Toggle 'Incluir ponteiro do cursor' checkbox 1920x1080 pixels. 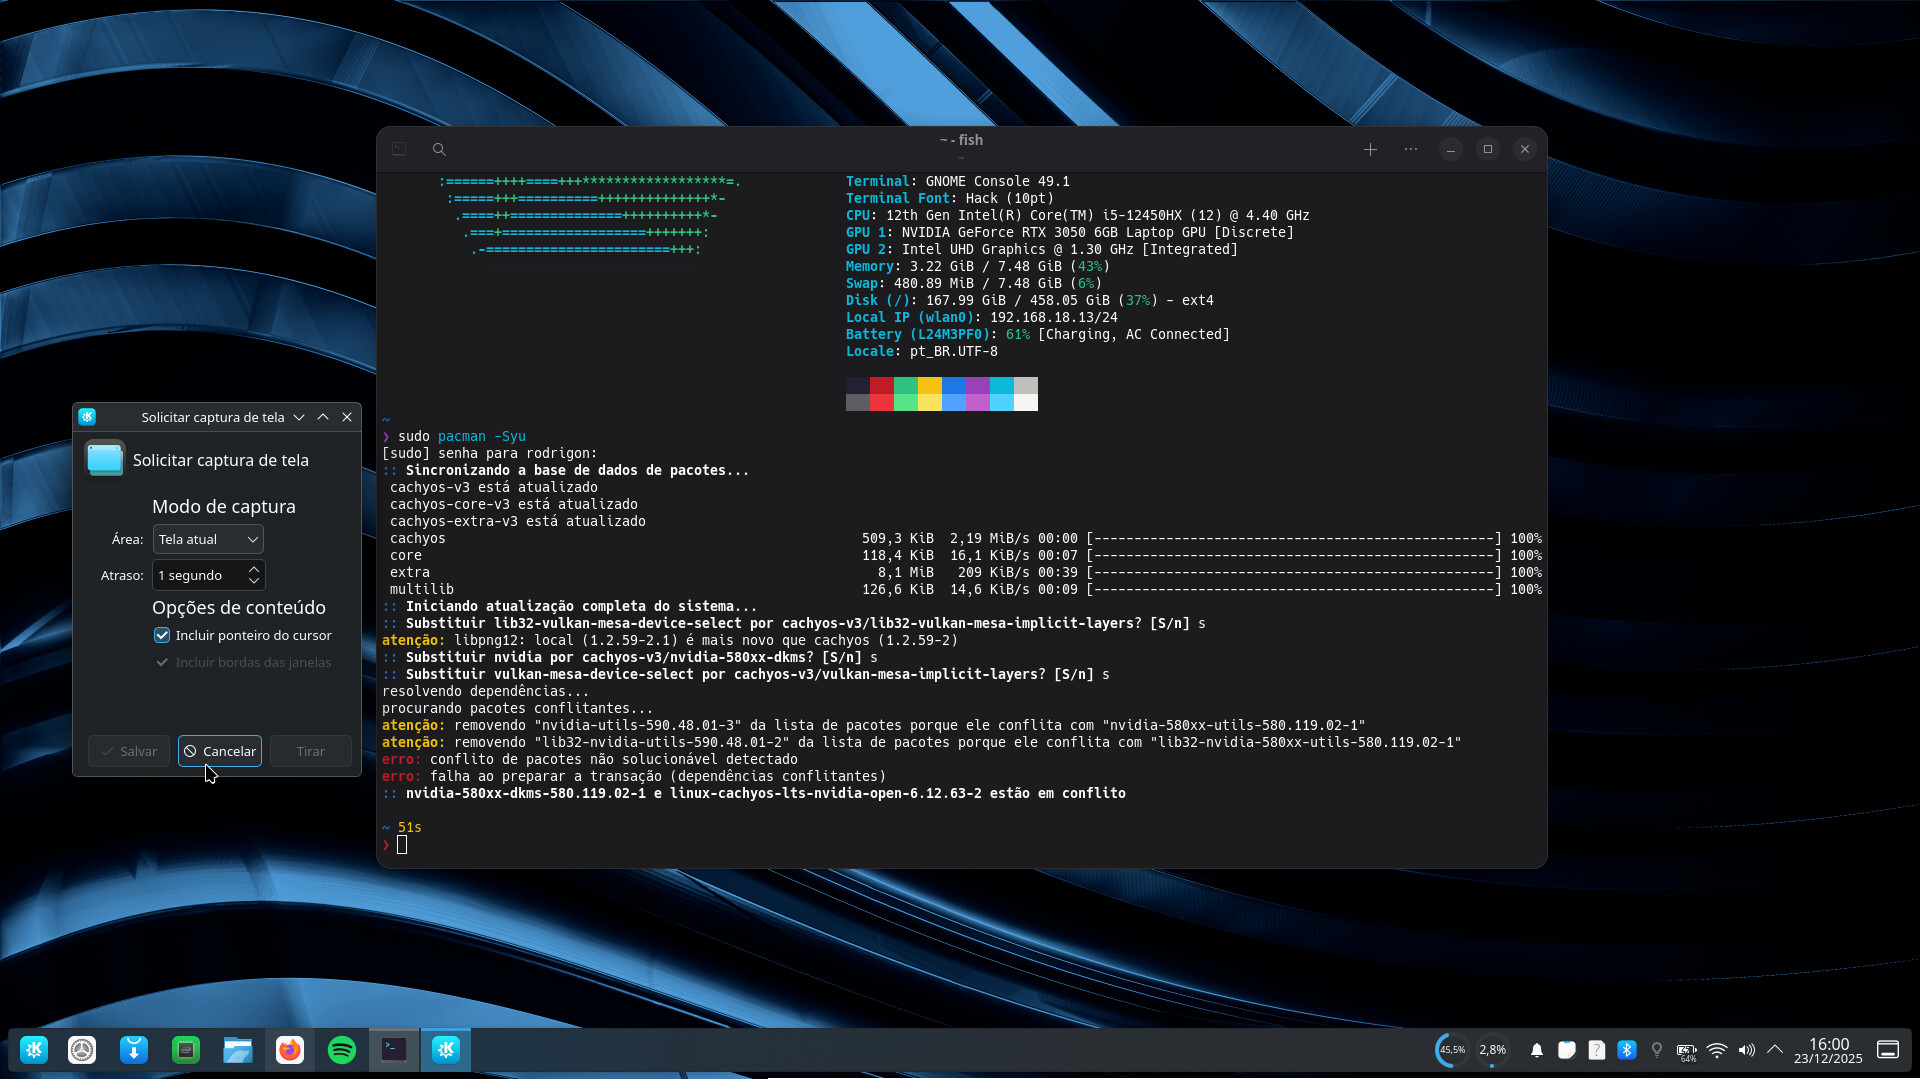[x=162, y=636]
